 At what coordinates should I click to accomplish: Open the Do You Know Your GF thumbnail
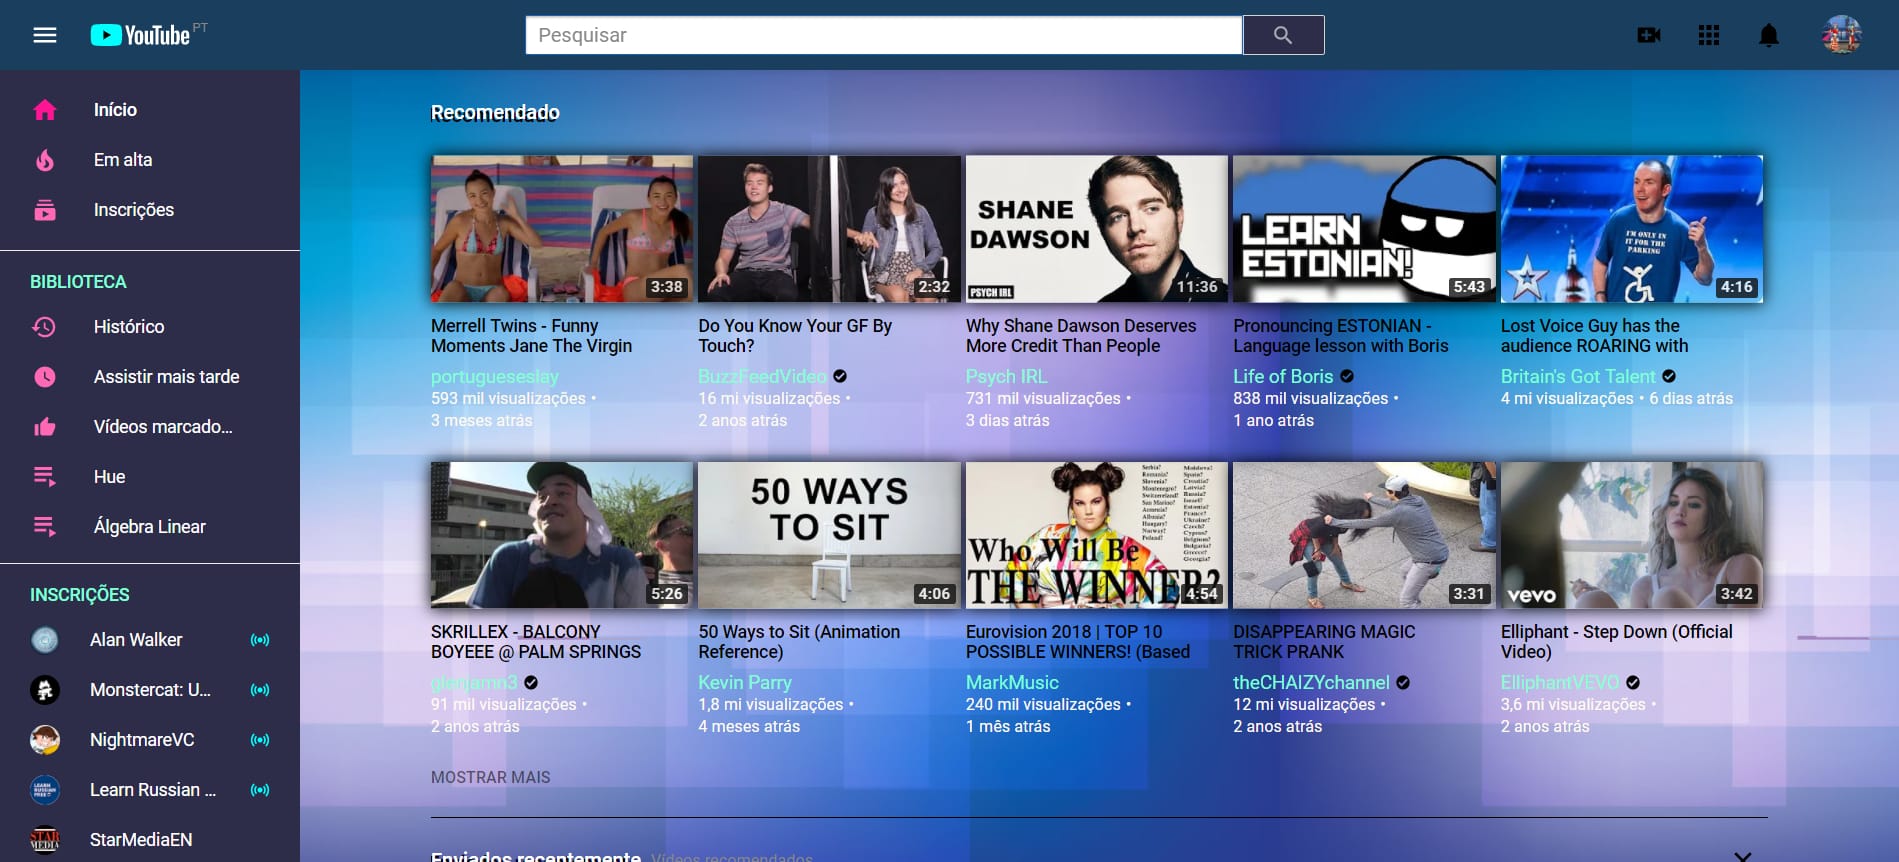(829, 228)
